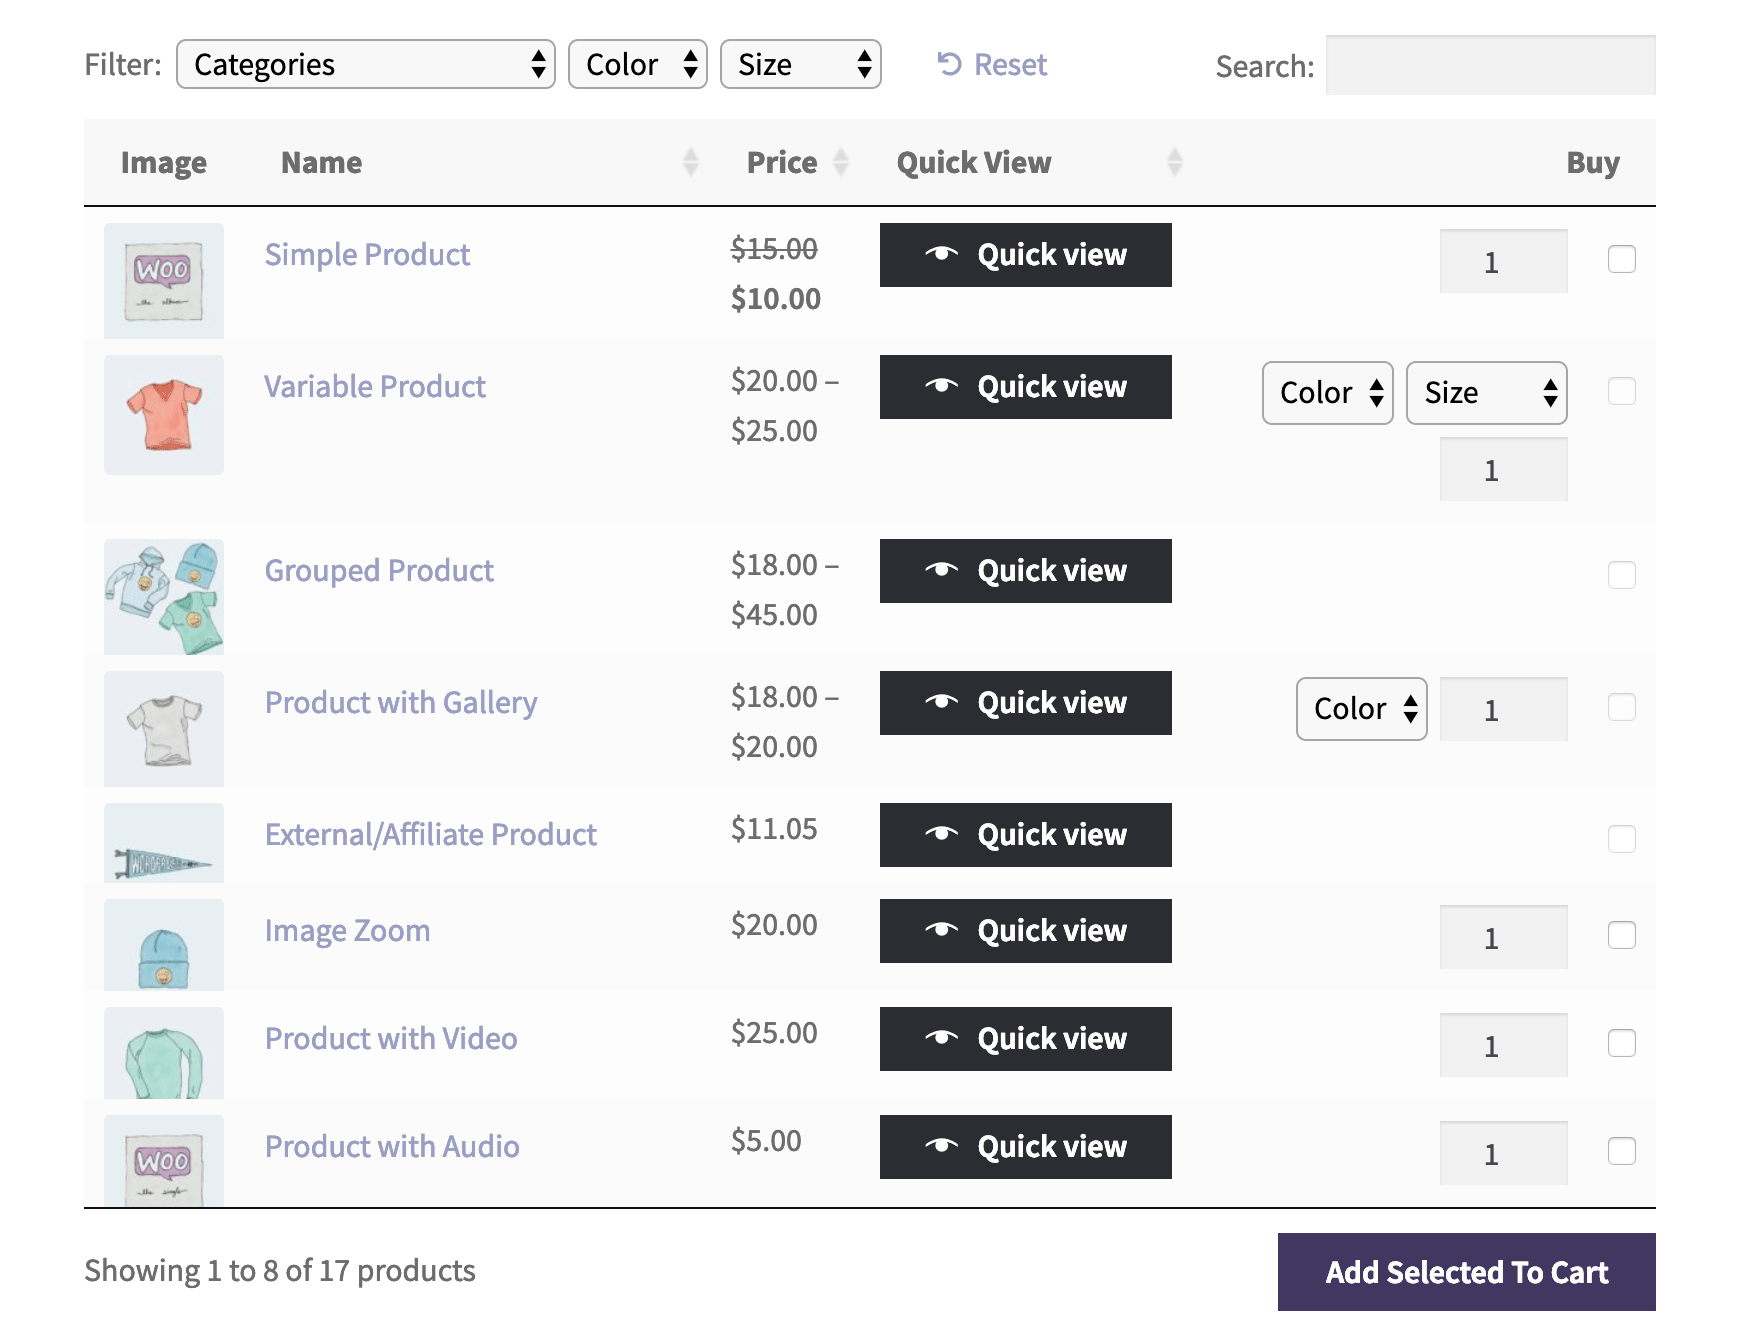Expand the Size dropdown for Variable Product

point(1486,393)
